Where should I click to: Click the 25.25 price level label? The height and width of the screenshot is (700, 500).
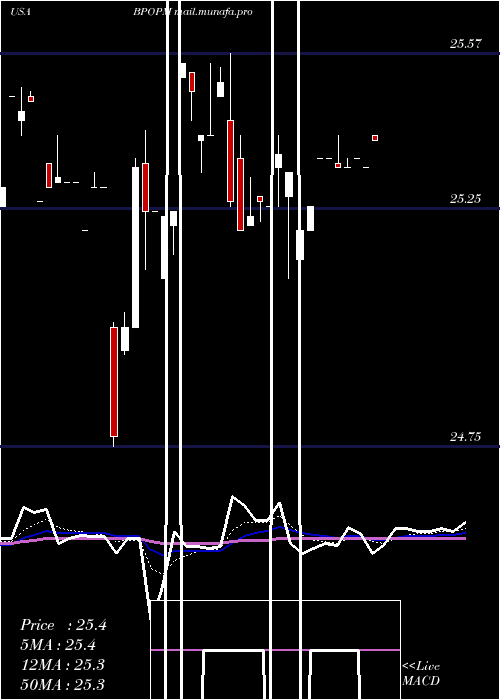coord(465,199)
